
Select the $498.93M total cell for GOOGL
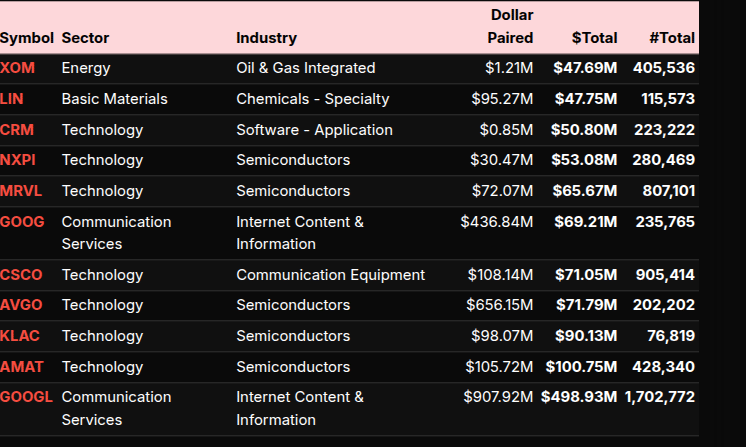tap(579, 397)
